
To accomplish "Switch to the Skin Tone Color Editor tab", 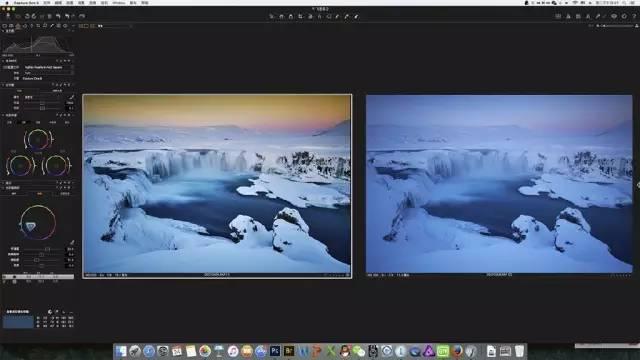I will 64,193.
